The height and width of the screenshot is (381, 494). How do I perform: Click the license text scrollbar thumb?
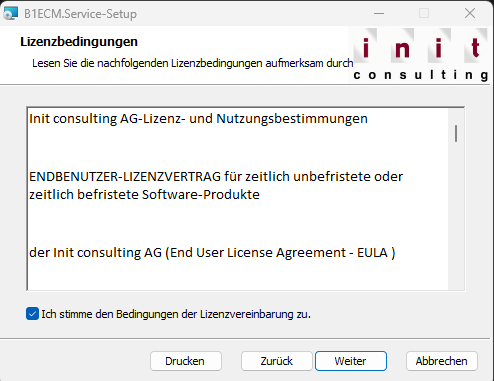[x=456, y=133]
